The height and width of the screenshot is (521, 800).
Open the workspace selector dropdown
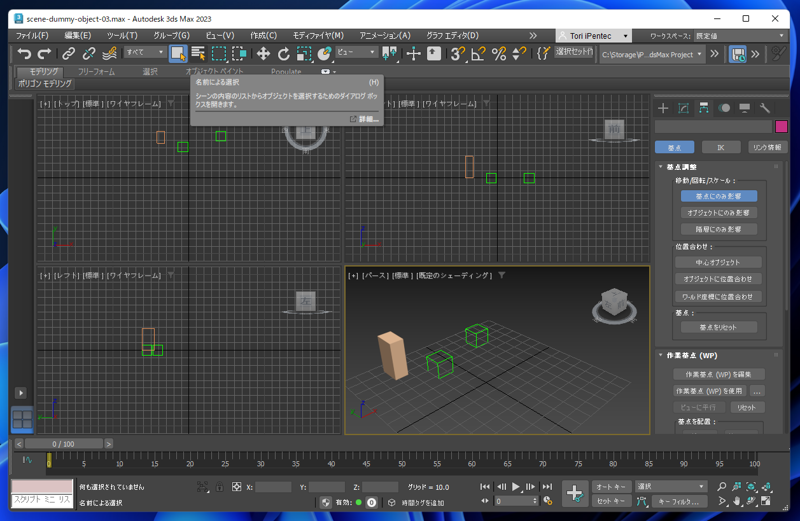pyautogui.click(x=740, y=36)
